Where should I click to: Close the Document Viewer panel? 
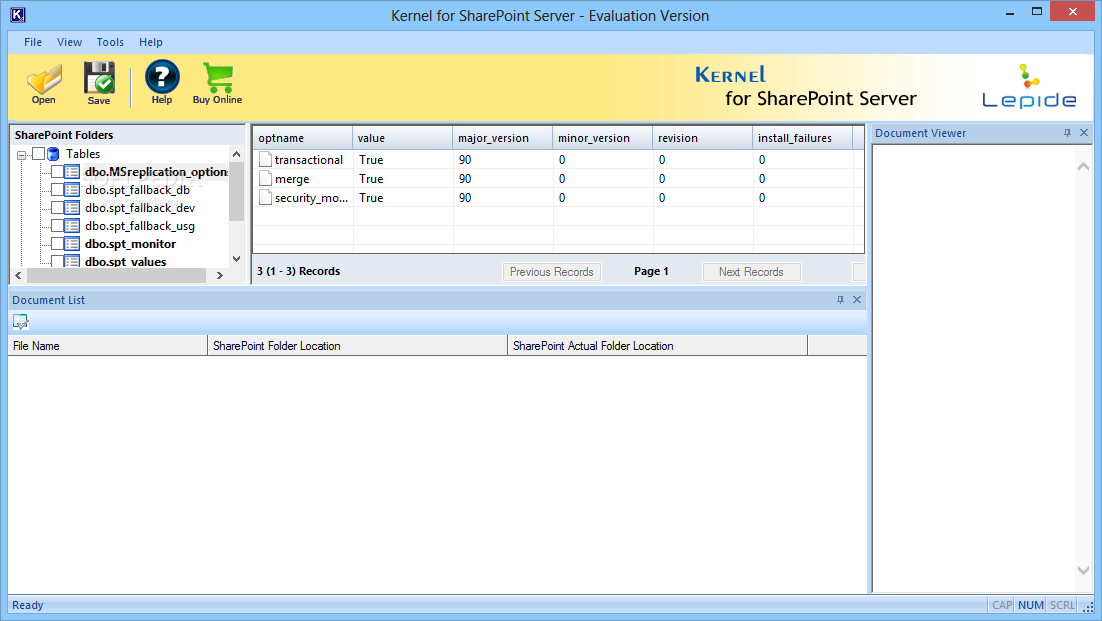[x=1084, y=133]
